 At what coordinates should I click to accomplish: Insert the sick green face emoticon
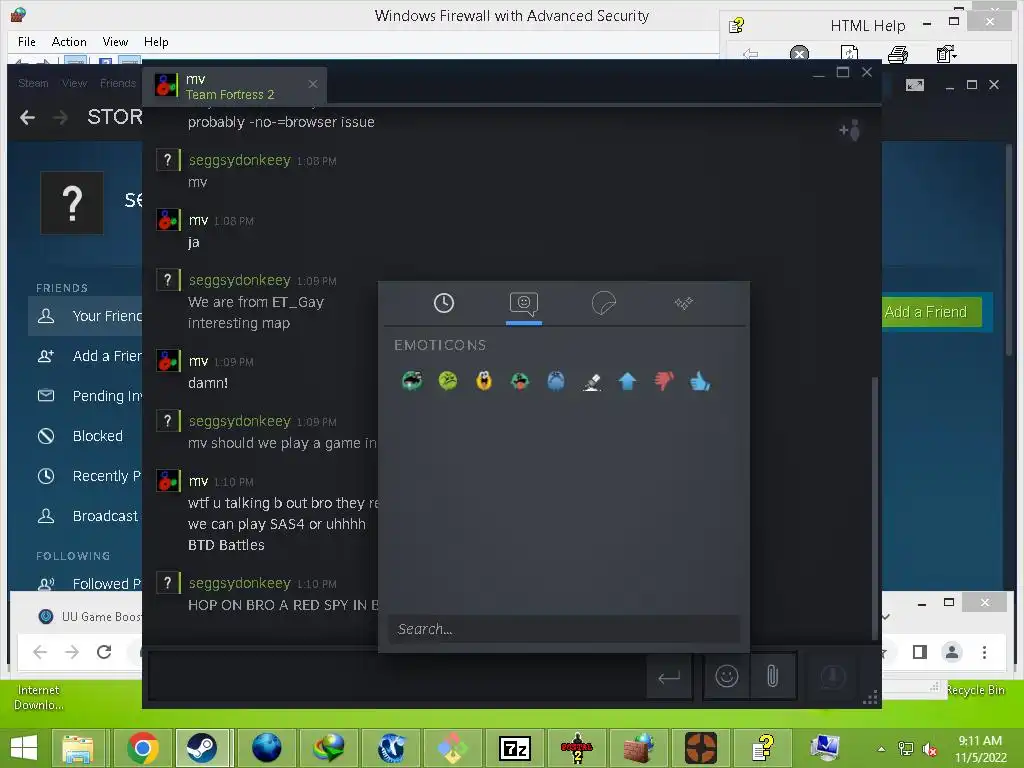(448, 381)
